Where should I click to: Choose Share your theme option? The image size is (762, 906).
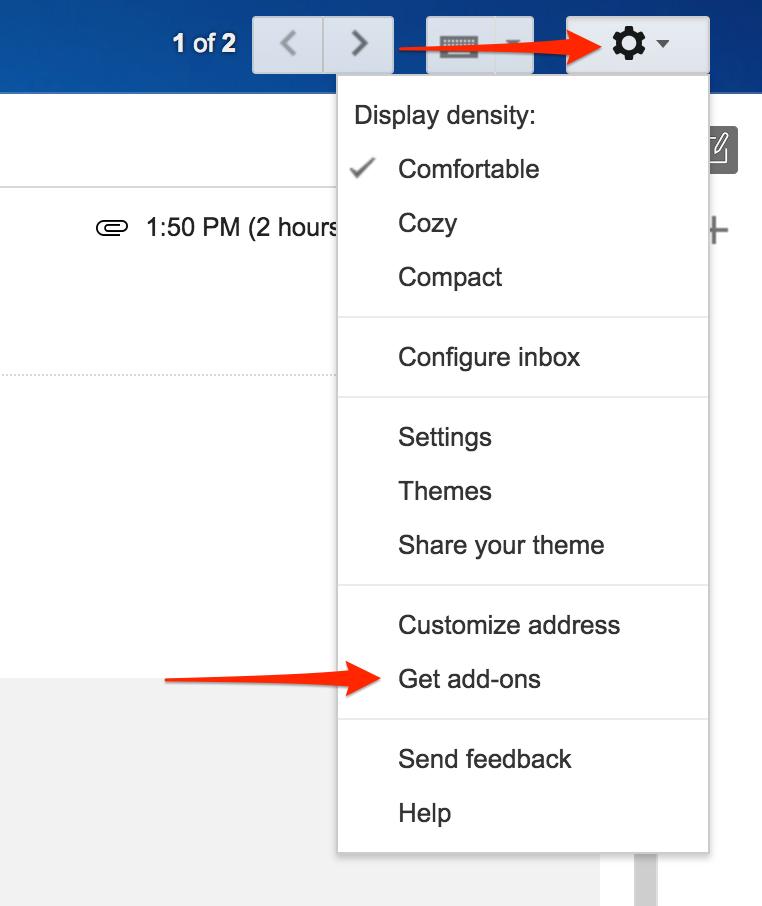click(x=523, y=545)
